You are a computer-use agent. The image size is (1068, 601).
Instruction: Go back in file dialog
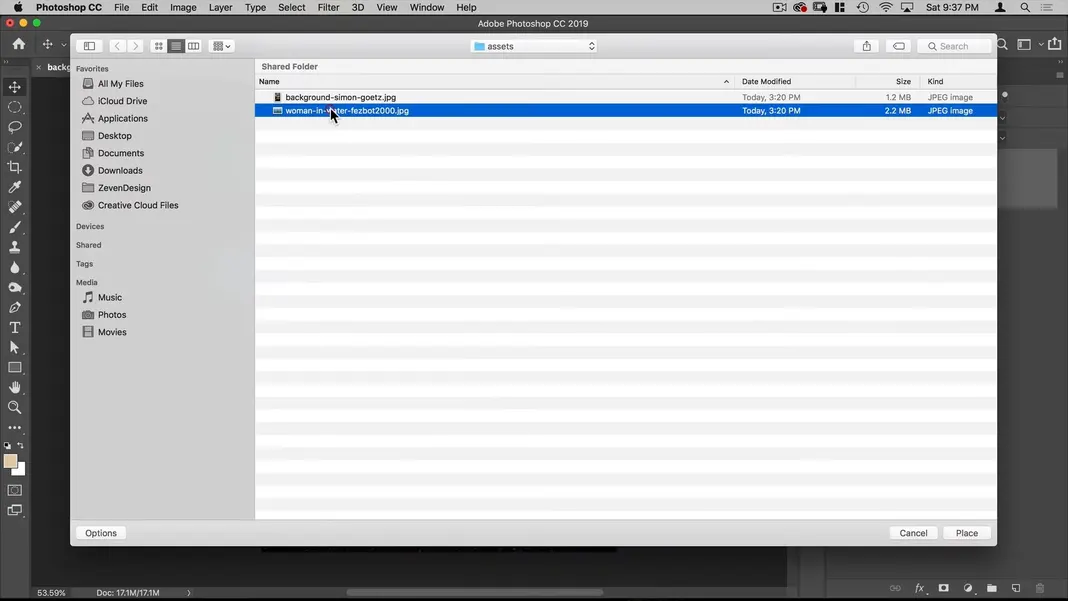pos(117,46)
